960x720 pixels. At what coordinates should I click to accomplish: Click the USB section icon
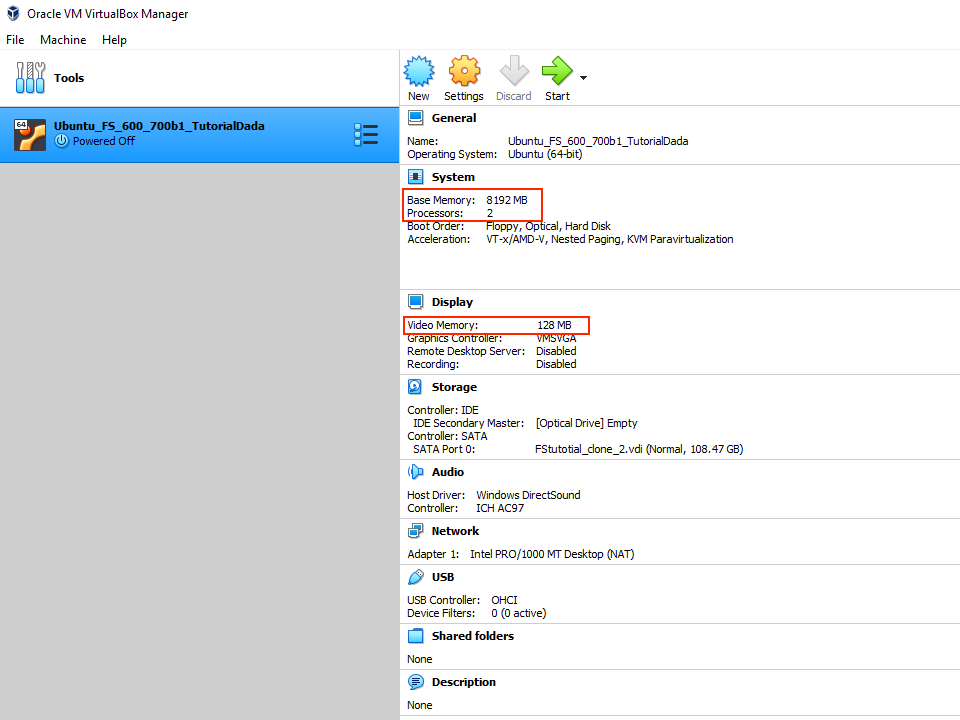click(416, 577)
